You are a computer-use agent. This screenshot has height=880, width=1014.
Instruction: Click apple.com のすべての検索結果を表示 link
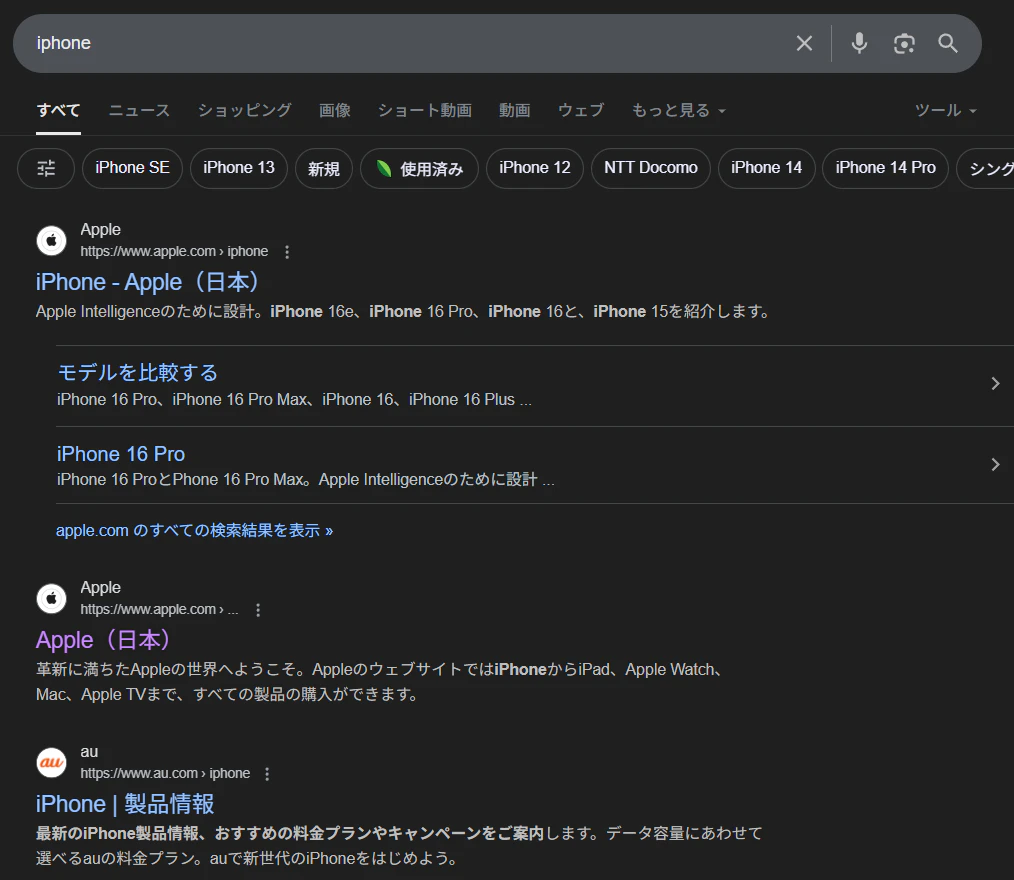[195, 529]
